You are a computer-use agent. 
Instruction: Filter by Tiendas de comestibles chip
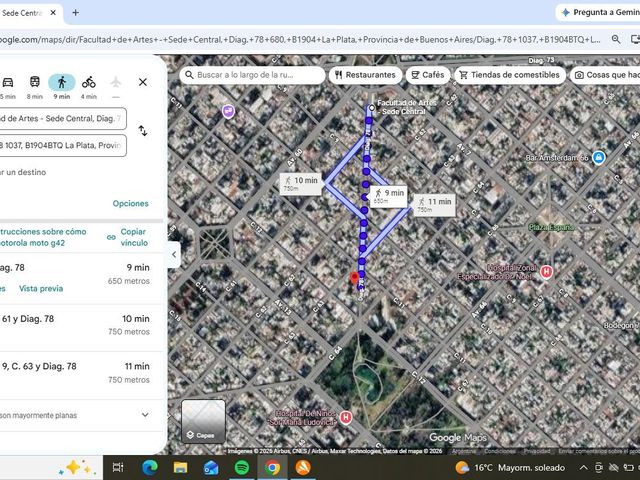coord(510,75)
